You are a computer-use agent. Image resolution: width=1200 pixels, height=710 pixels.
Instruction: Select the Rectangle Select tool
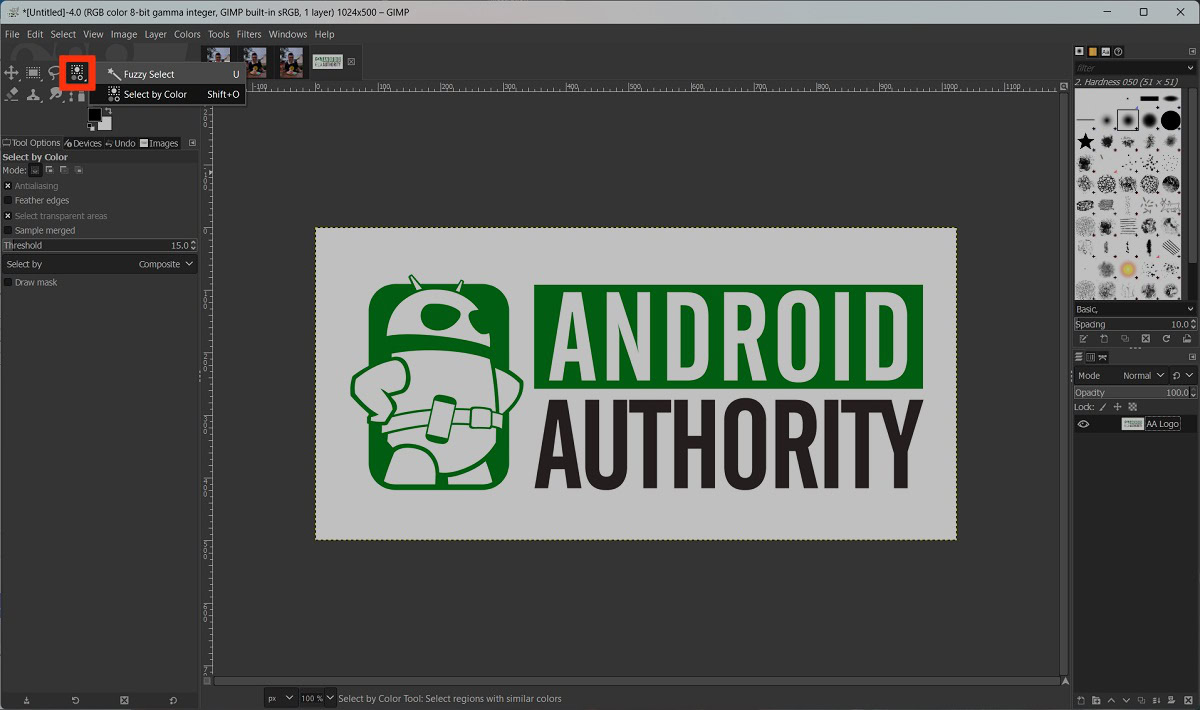[34, 73]
